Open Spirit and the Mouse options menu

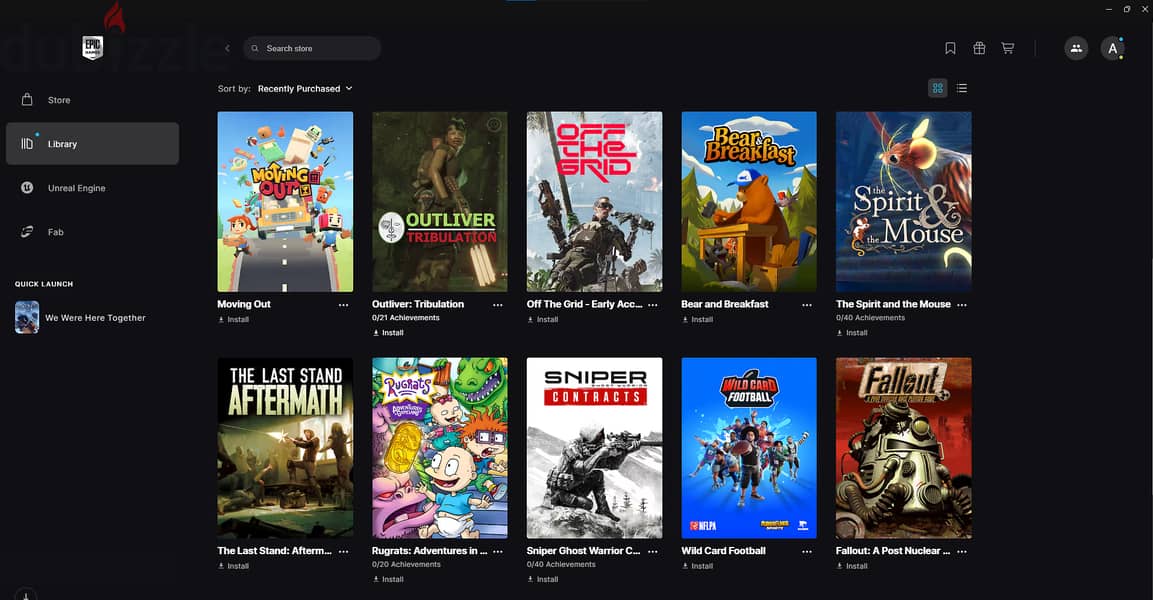(x=962, y=304)
